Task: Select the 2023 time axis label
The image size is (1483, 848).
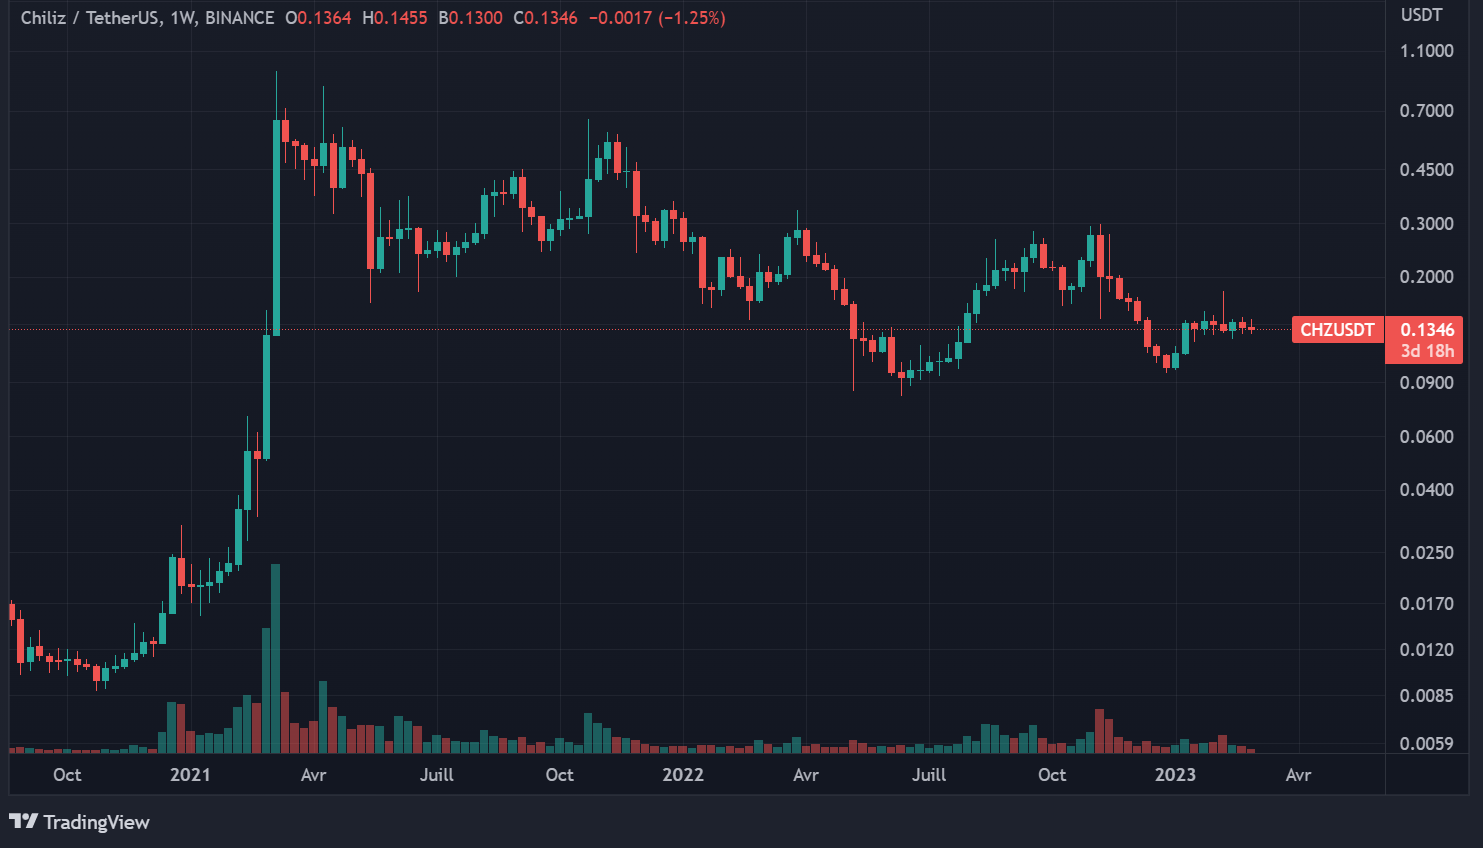Action: point(1175,775)
